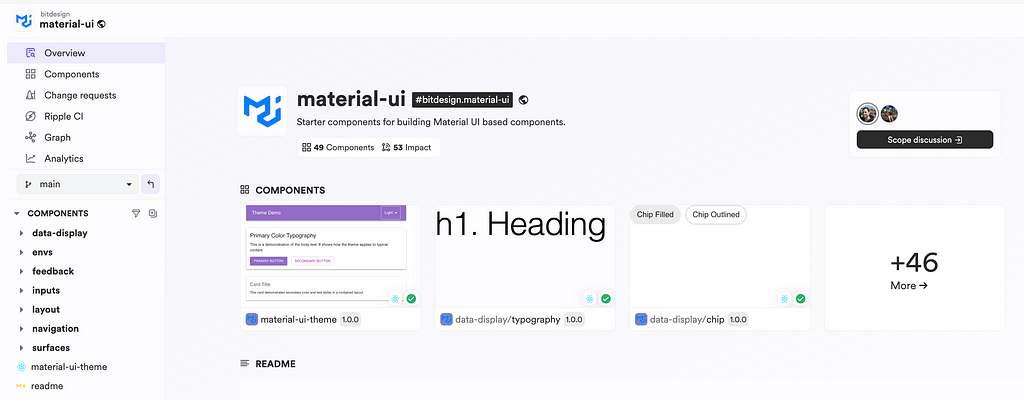Click the second member avatar
The image size is (1024, 400).
889,114
